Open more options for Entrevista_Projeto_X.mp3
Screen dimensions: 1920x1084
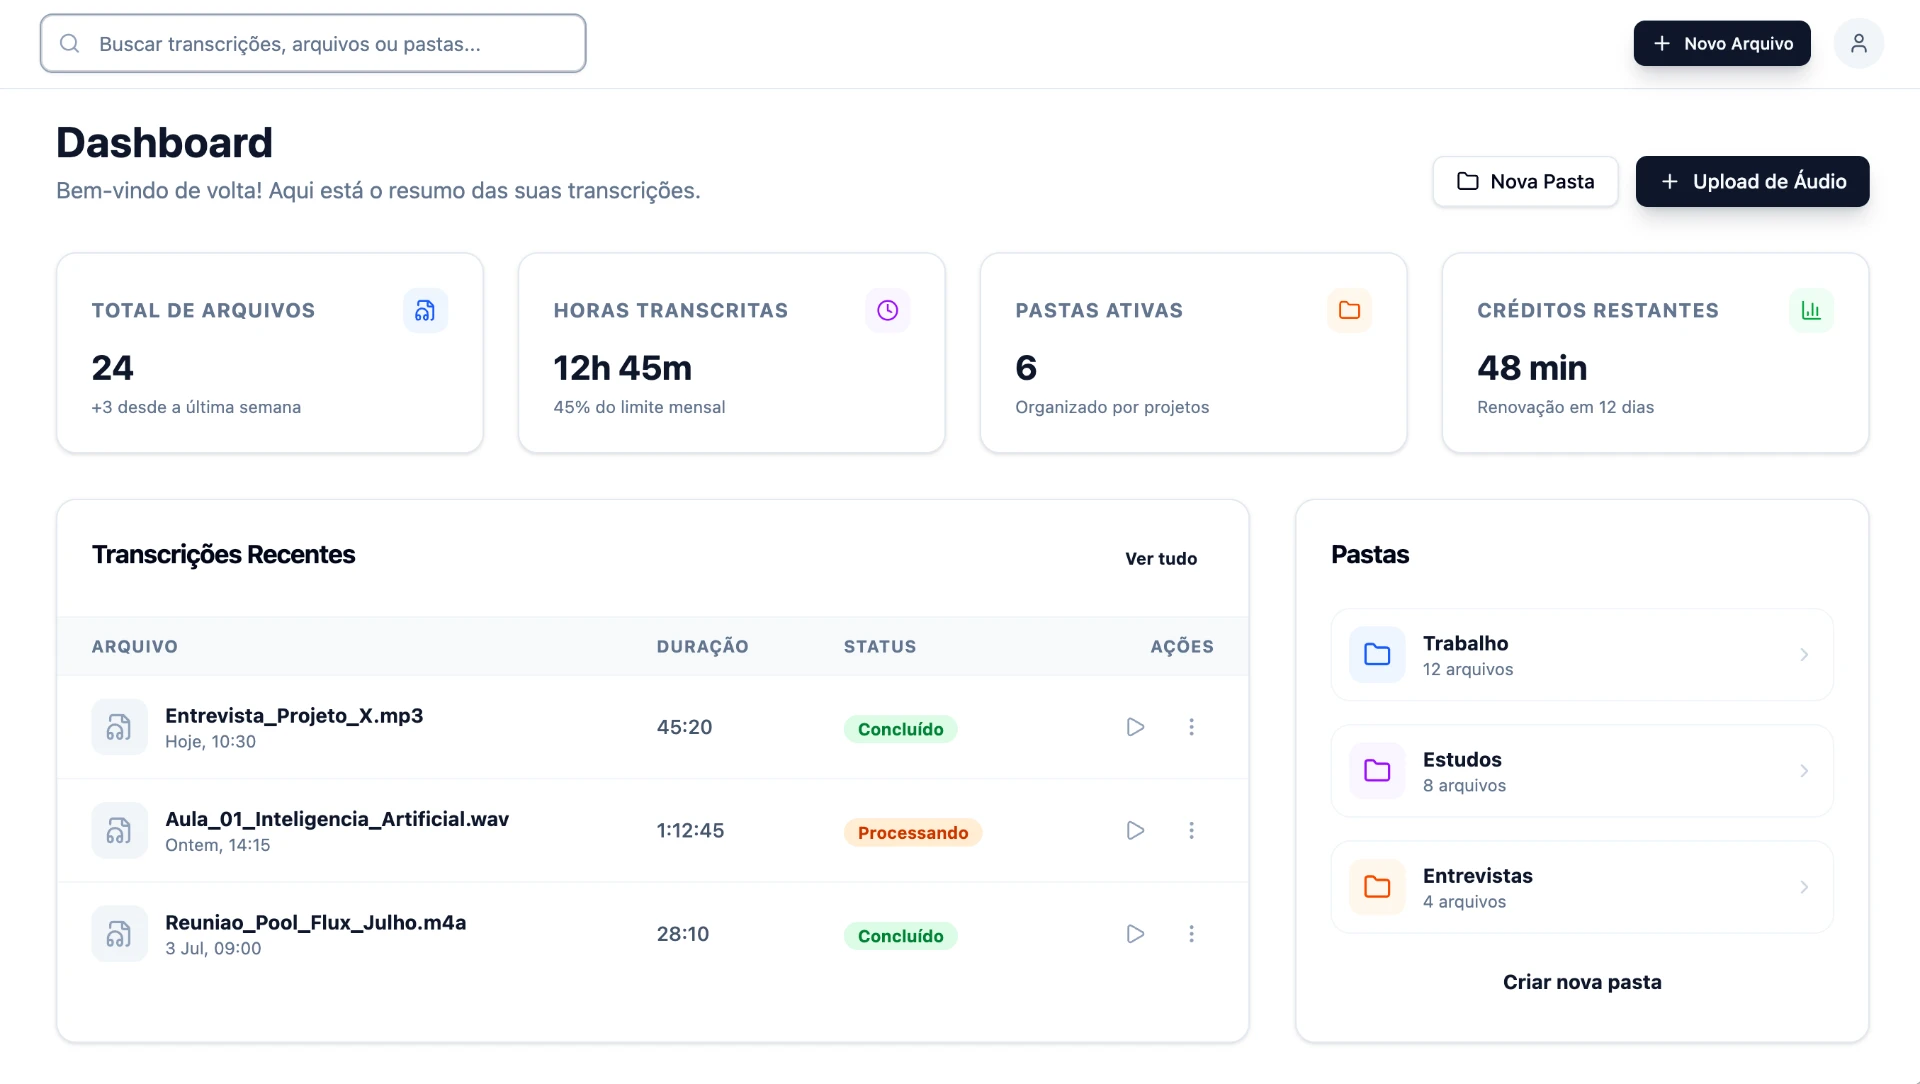tap(1191, 727)
